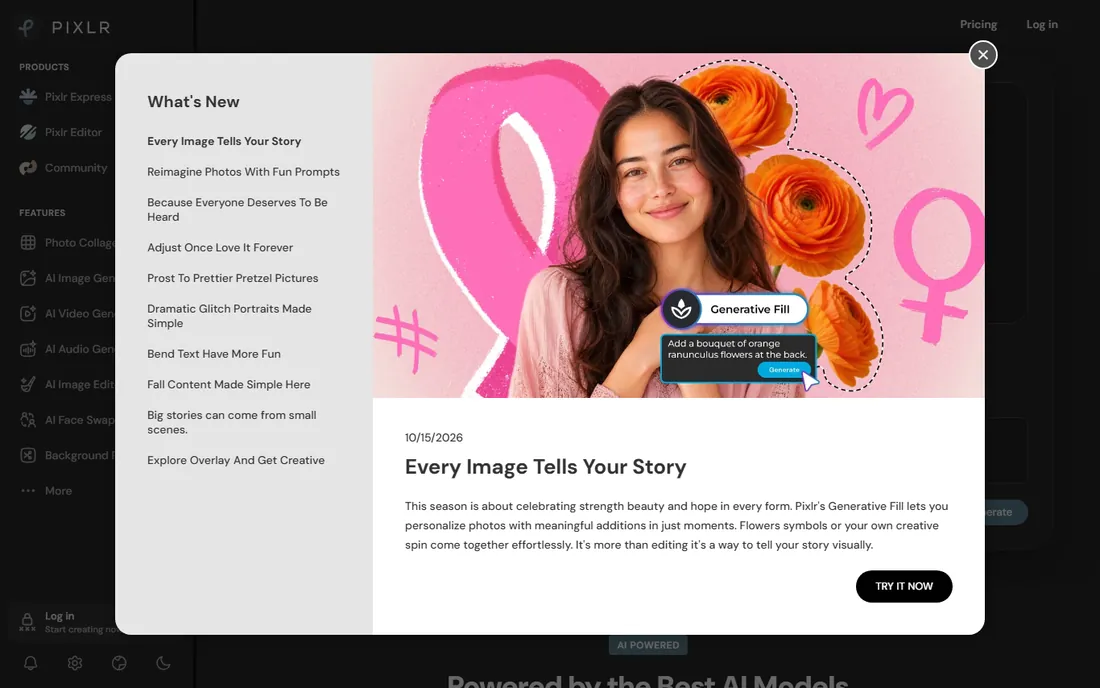The width and height of the screenshot is (1100, 688).
Task: Click Log in in top bar
Action: (1042, 25)
